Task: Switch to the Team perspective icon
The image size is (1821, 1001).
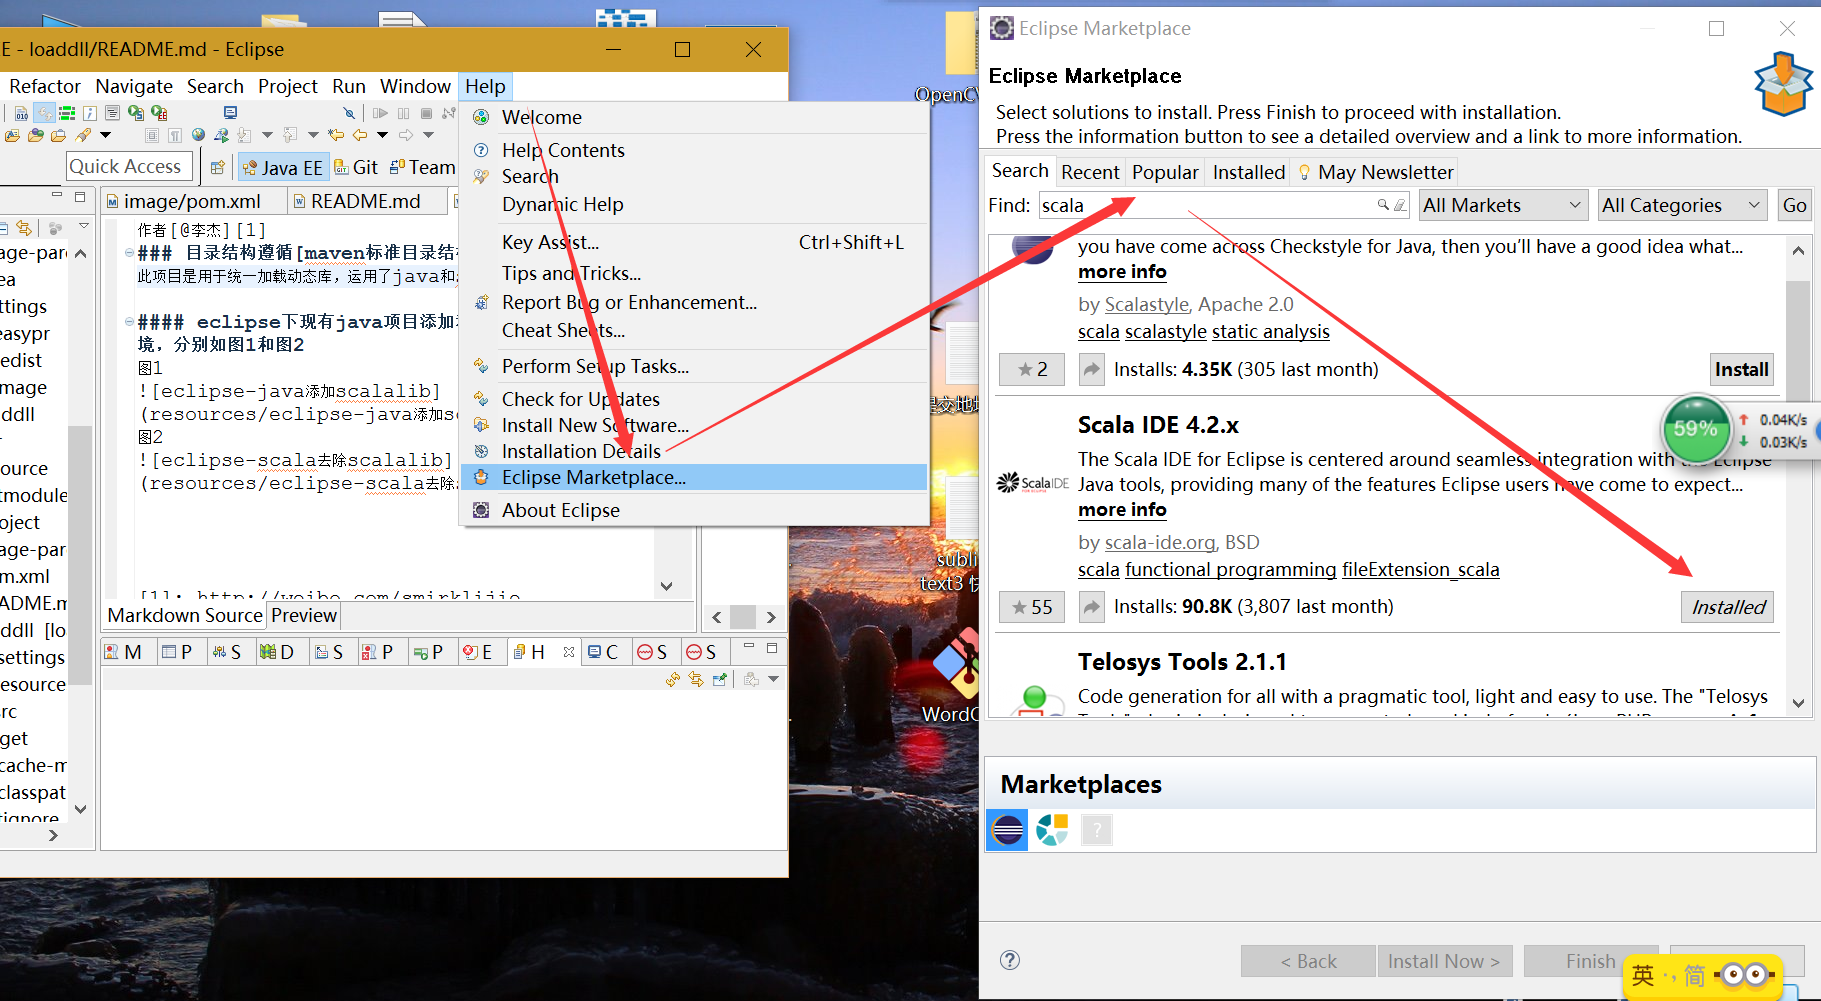Action: 397,167
